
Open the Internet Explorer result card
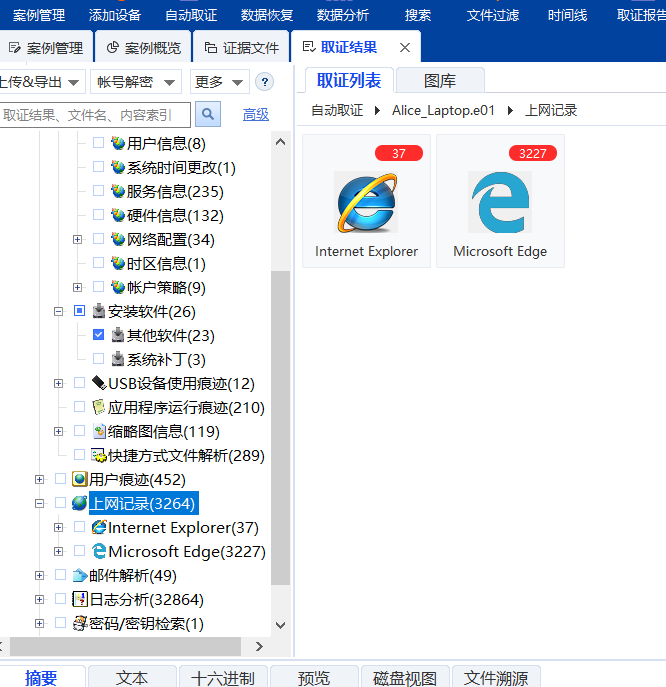click(366, 201)
